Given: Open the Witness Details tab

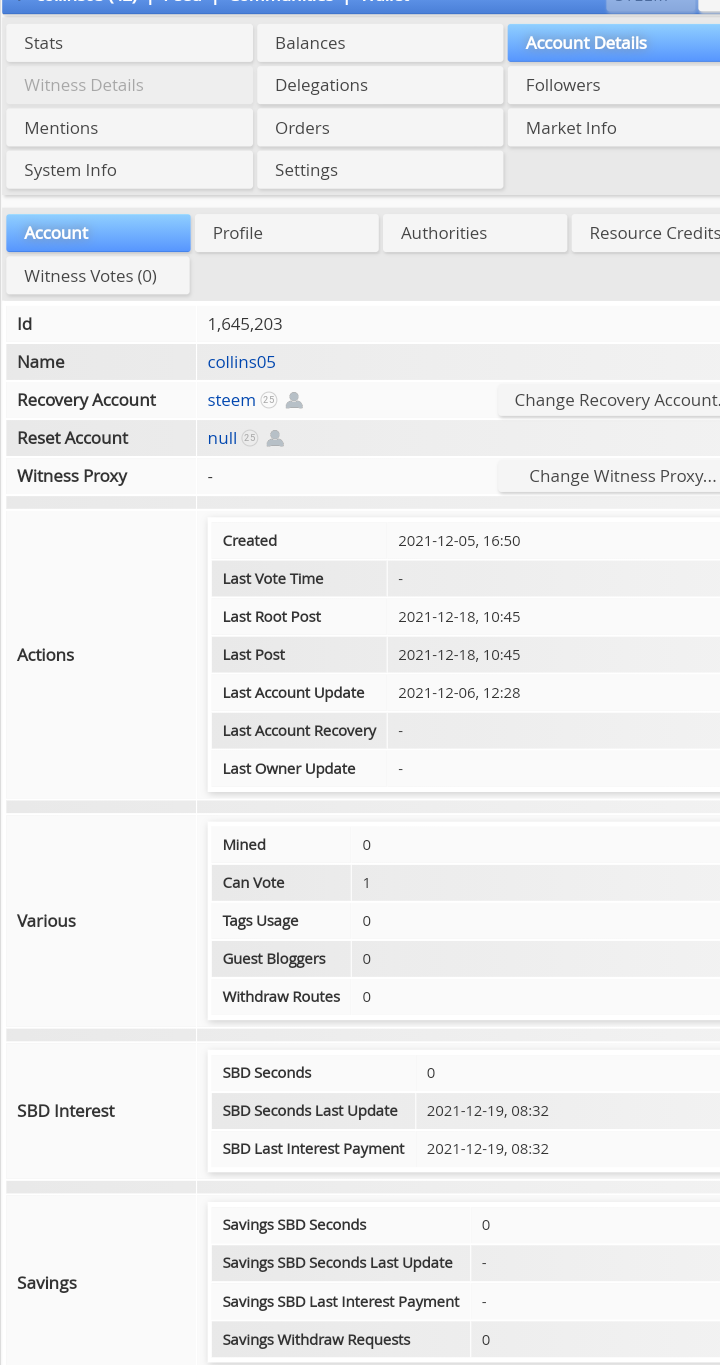Looking at the screenshot, I should pos(129,85).
